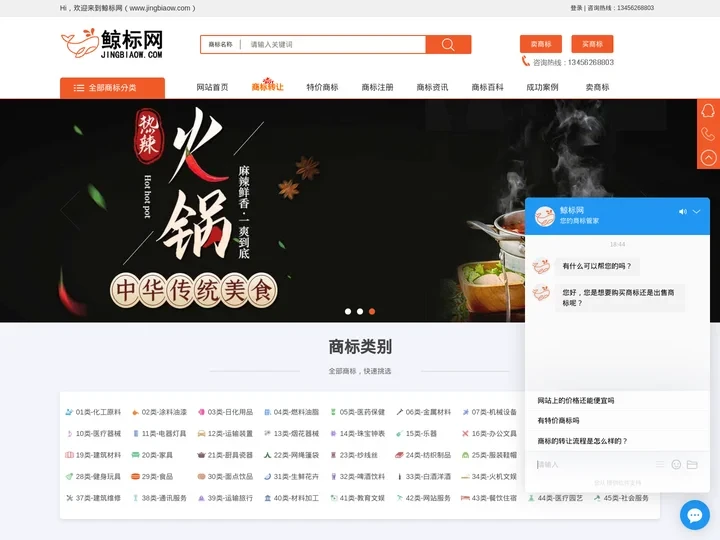720x540 pixels.
Task: Click the 鲸标网 whale logo
Action: click(x=112, y=44)
